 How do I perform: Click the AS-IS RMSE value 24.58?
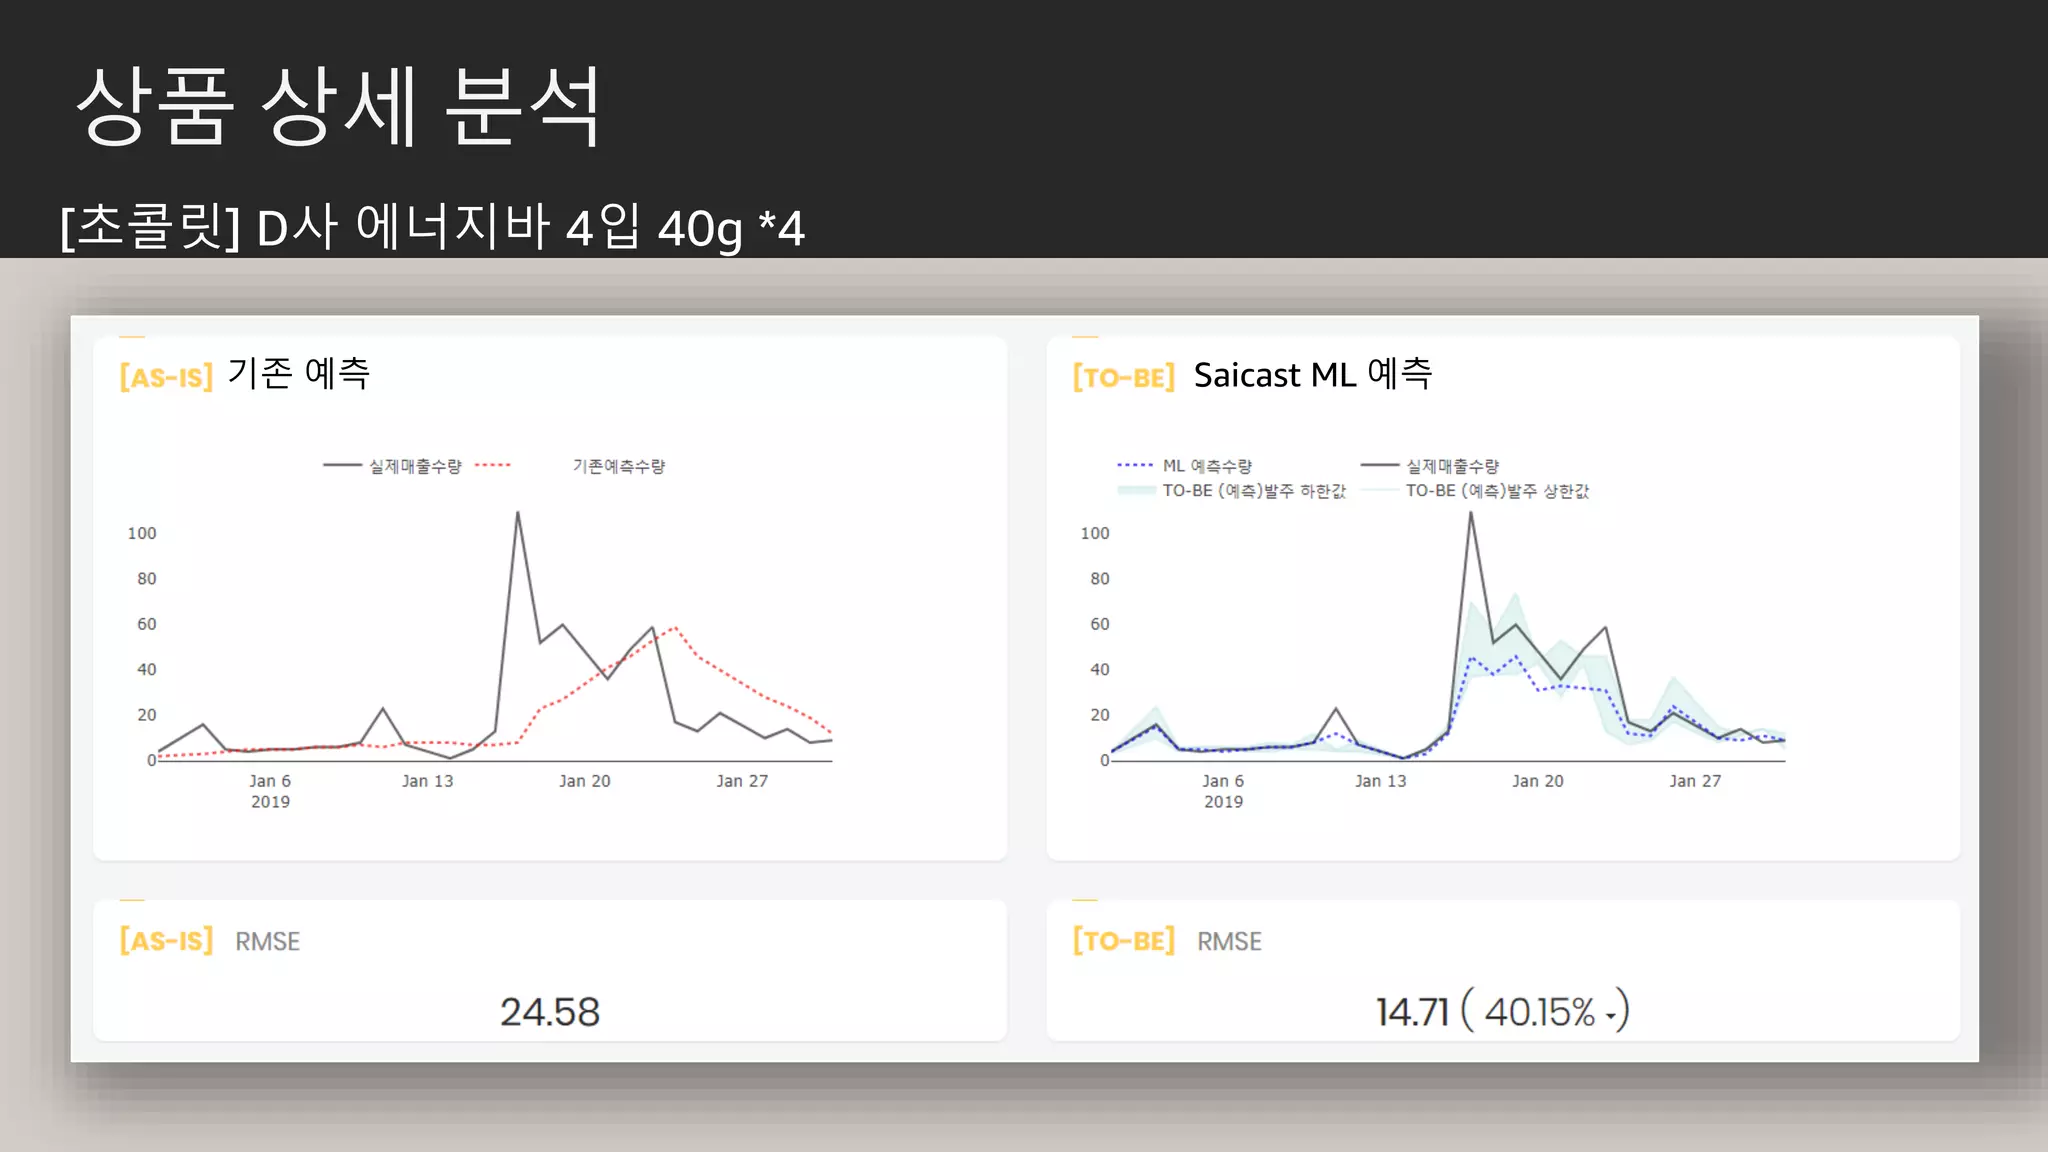pyautogui.click(x=550, y=1012)
